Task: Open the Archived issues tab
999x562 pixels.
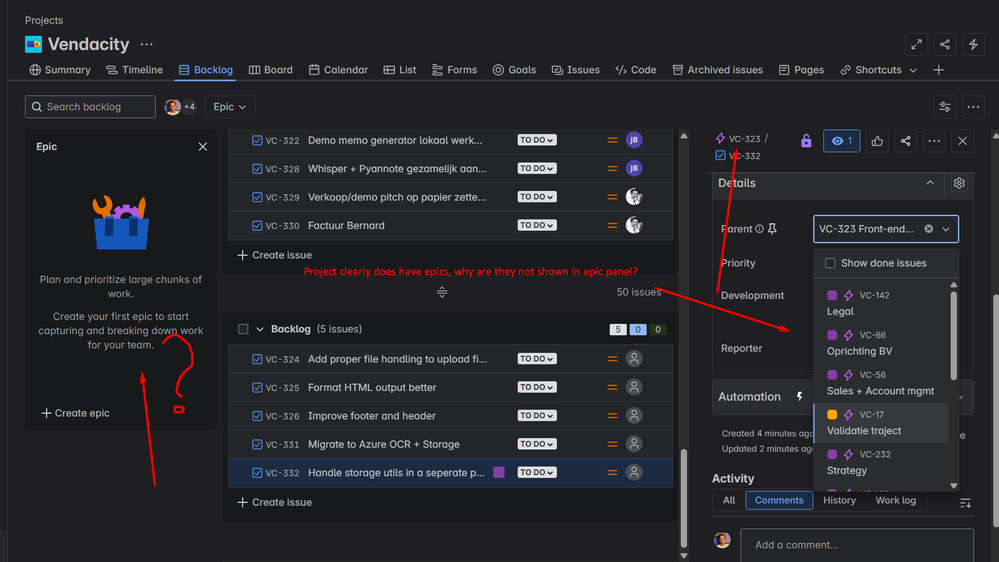Action: [717, 70]
